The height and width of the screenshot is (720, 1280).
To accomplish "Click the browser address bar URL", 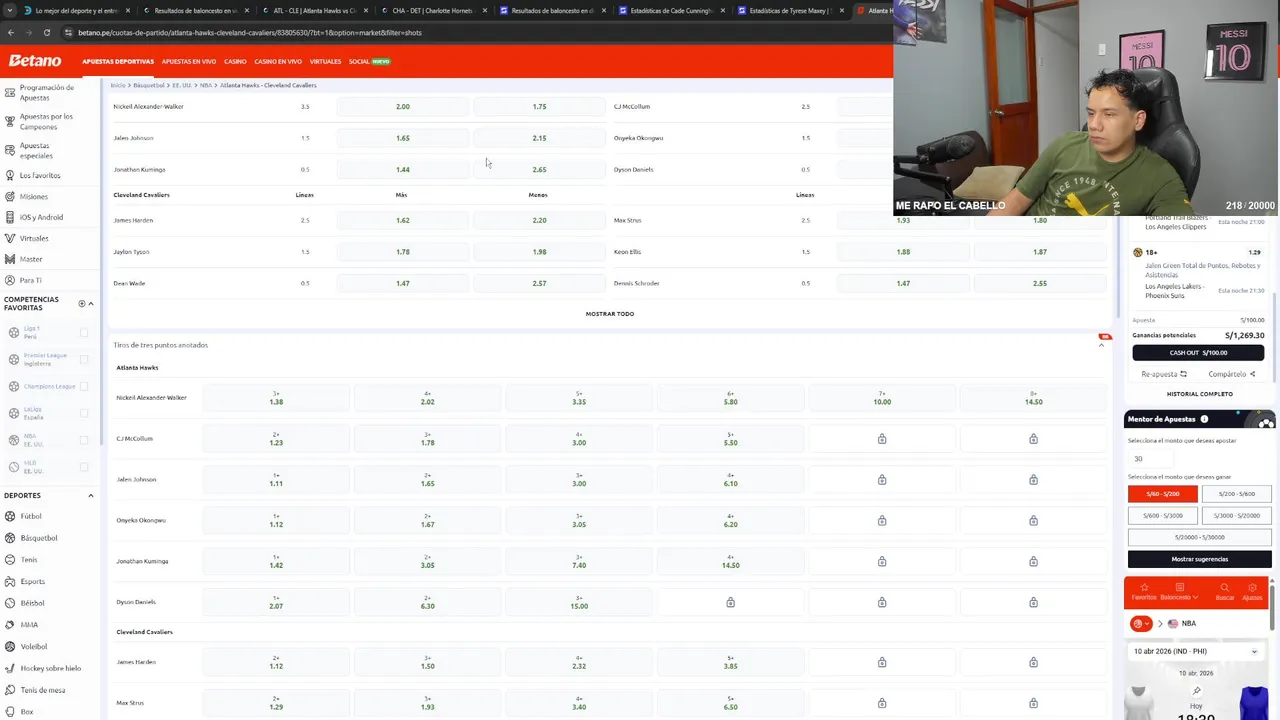I will click(x=250, y=32).
